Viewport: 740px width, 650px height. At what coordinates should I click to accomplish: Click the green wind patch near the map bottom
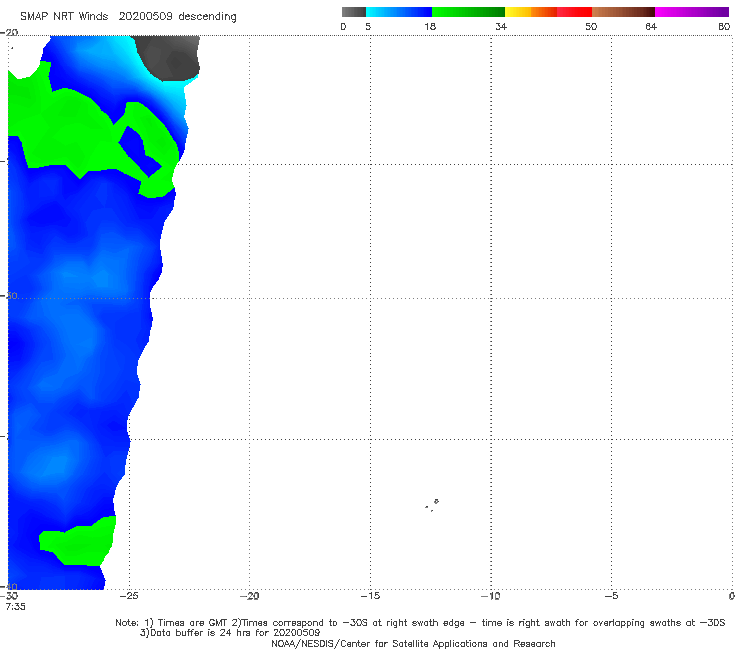(x=80, y=543)
